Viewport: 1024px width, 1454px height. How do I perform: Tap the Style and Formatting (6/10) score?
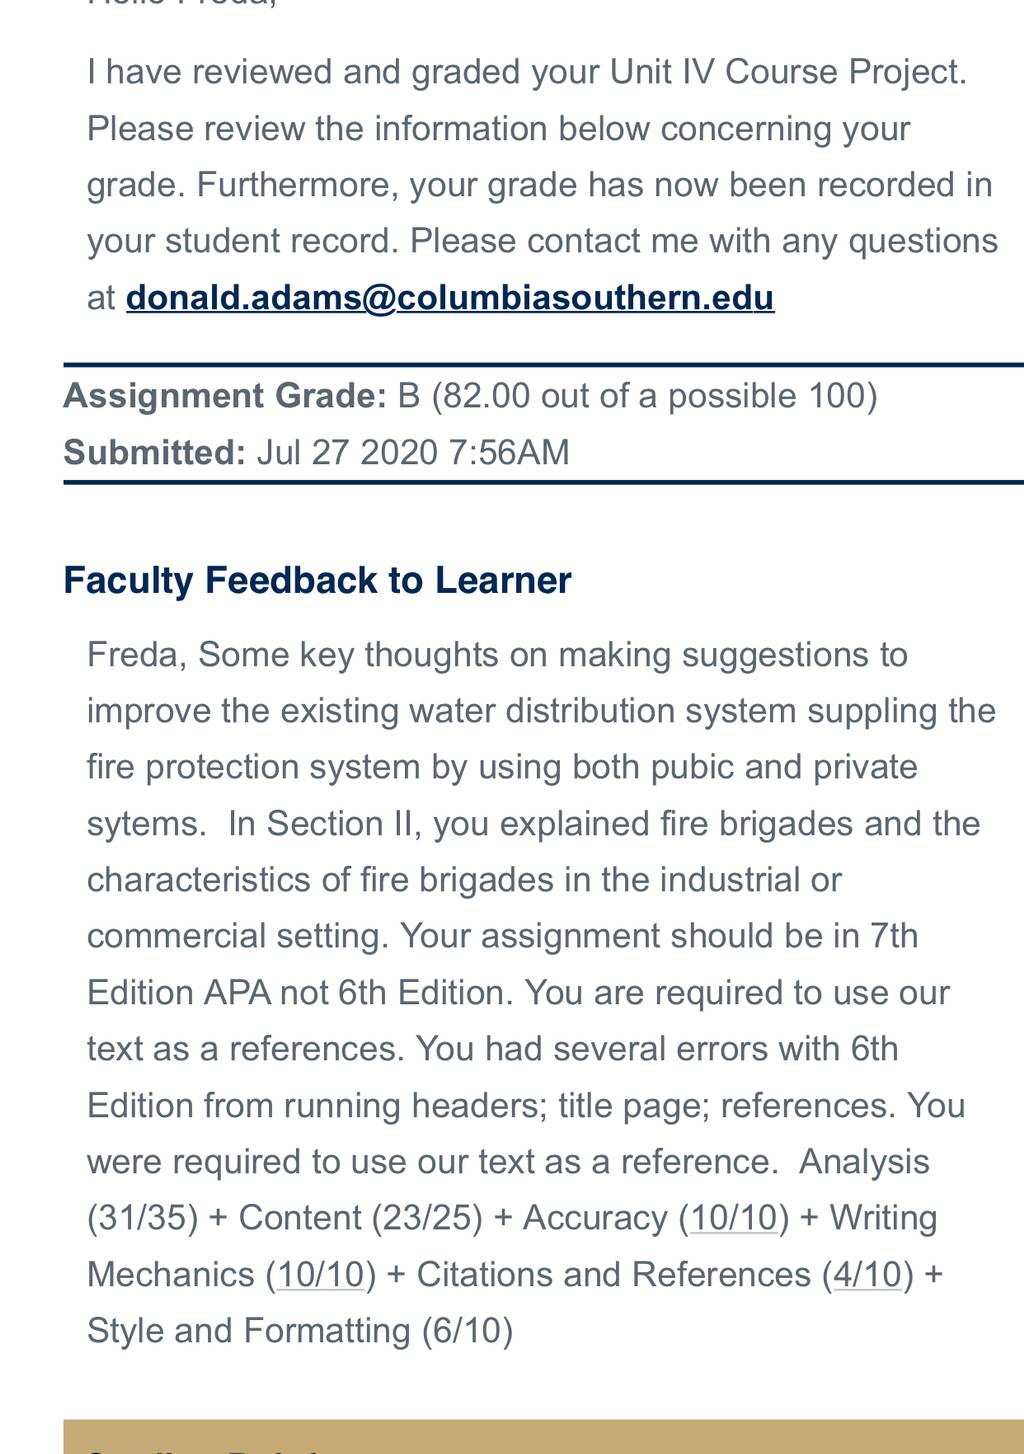click(300, 1331)
